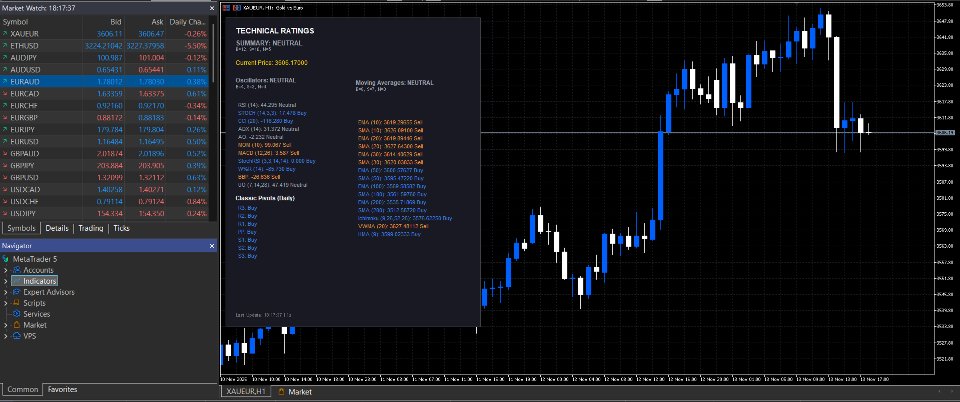The height and width of the screenshot is (402, 960).
Task: Click the RSI (14) rating line
Action: click(x=267, y=105)
